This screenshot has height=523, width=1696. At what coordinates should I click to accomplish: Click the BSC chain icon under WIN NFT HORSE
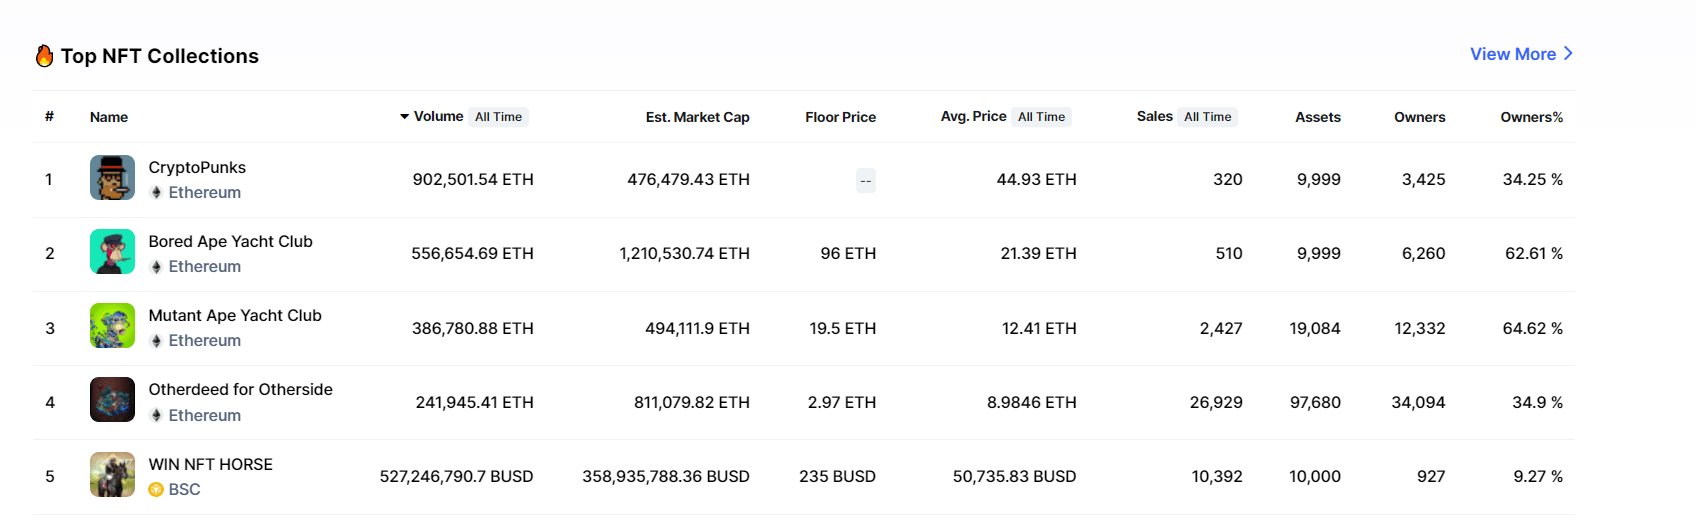(x=156, y=489)
